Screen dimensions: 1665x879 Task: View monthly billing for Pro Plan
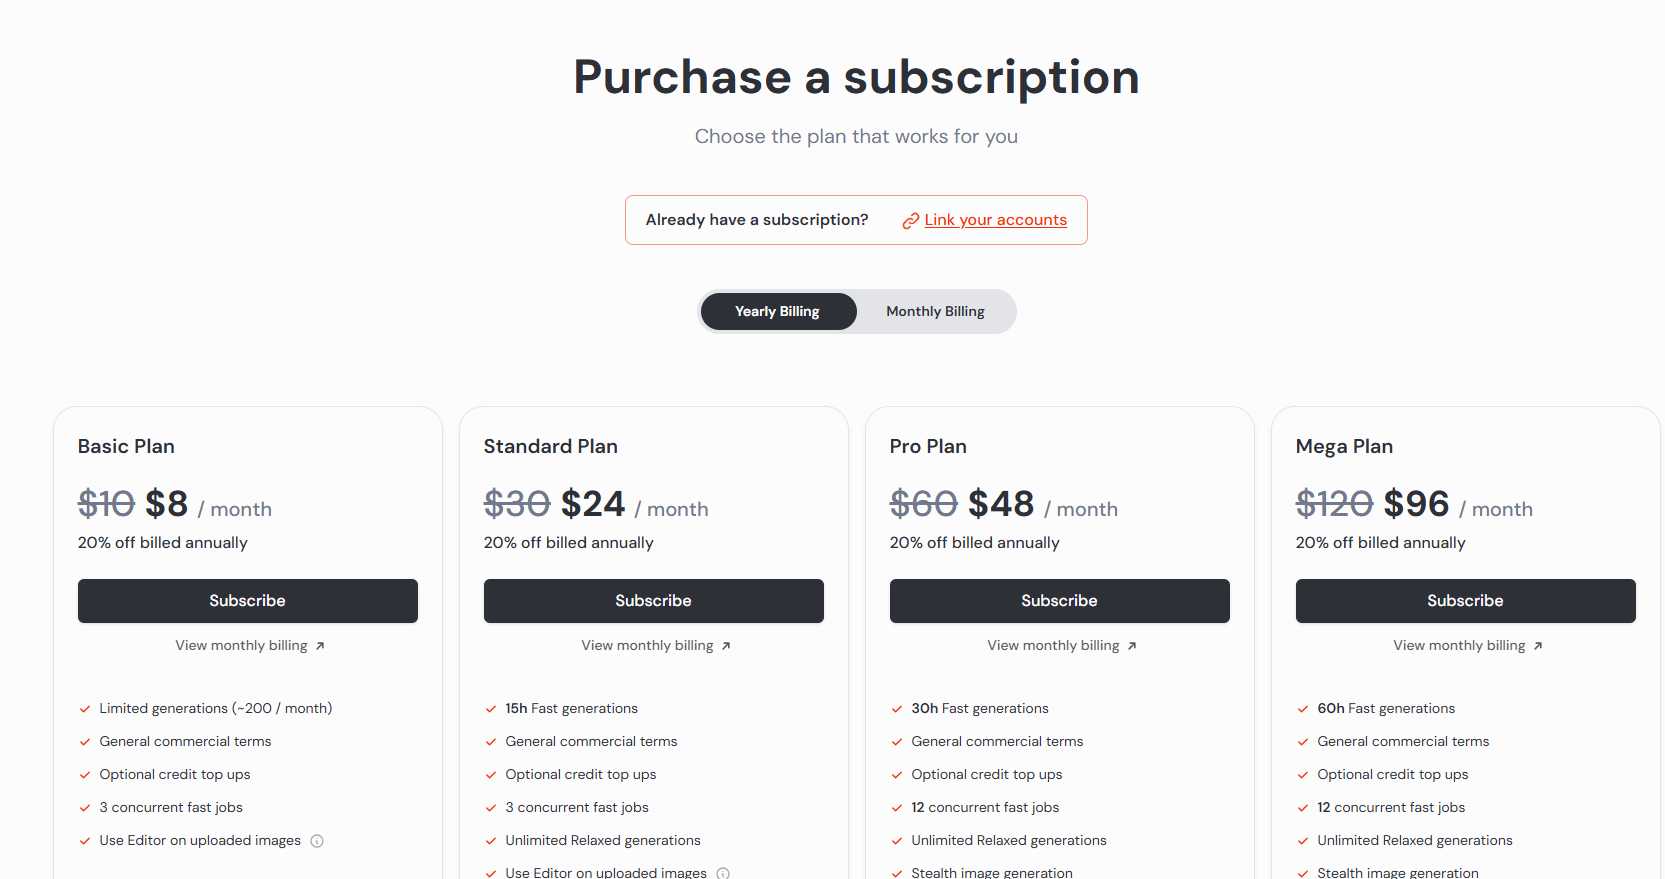(x=1053, y=646)
